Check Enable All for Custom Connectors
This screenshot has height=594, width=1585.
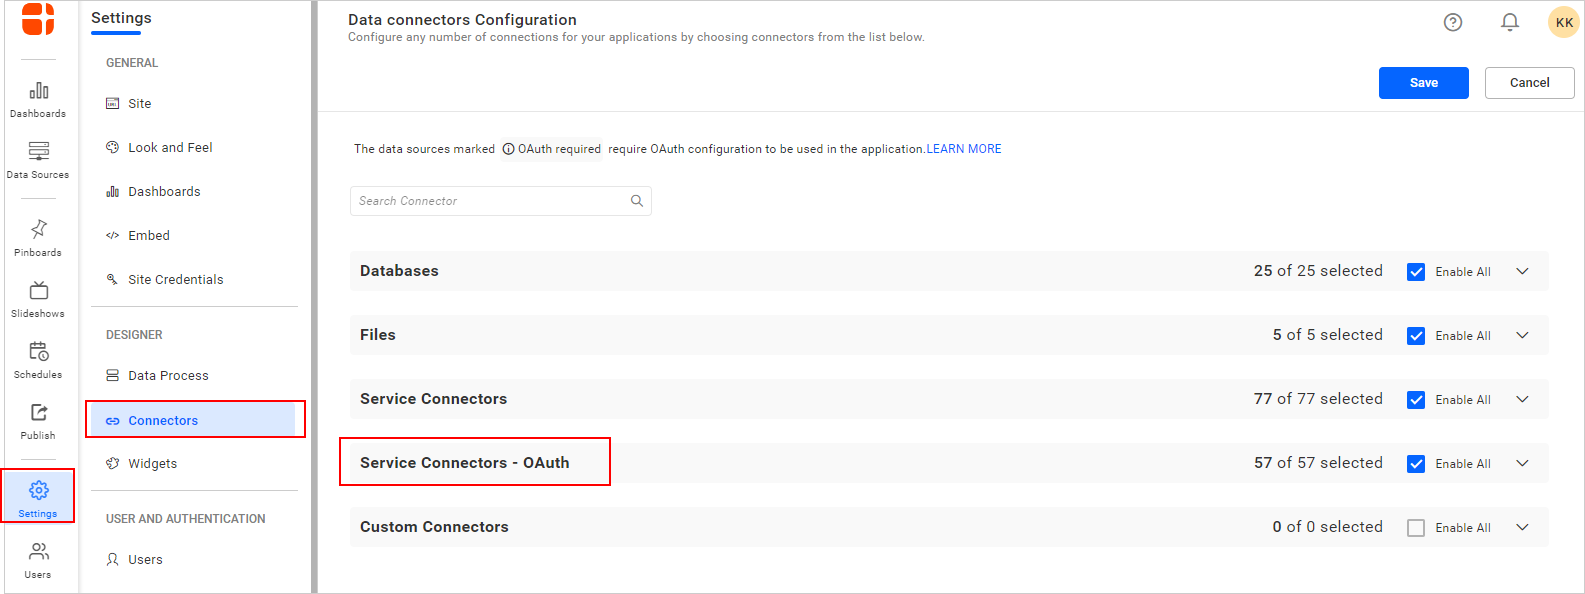point(1416,528)
